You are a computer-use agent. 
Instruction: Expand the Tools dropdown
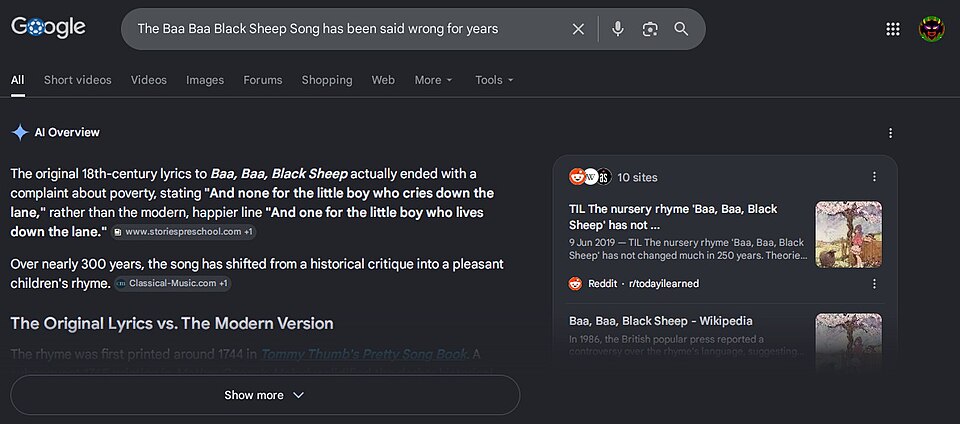[494, 80]
